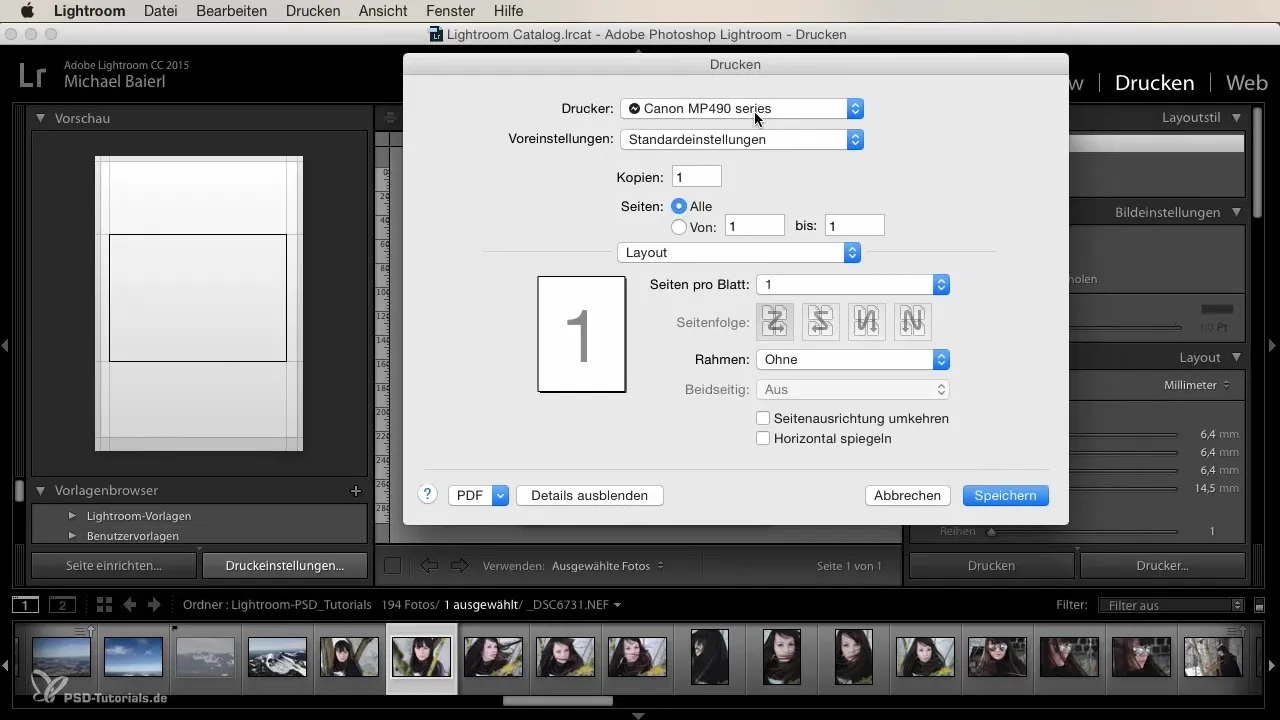The image size is (1280, 720).
Task: Go to previous page arrow in toolbar
Action: (x=429, y=566)
